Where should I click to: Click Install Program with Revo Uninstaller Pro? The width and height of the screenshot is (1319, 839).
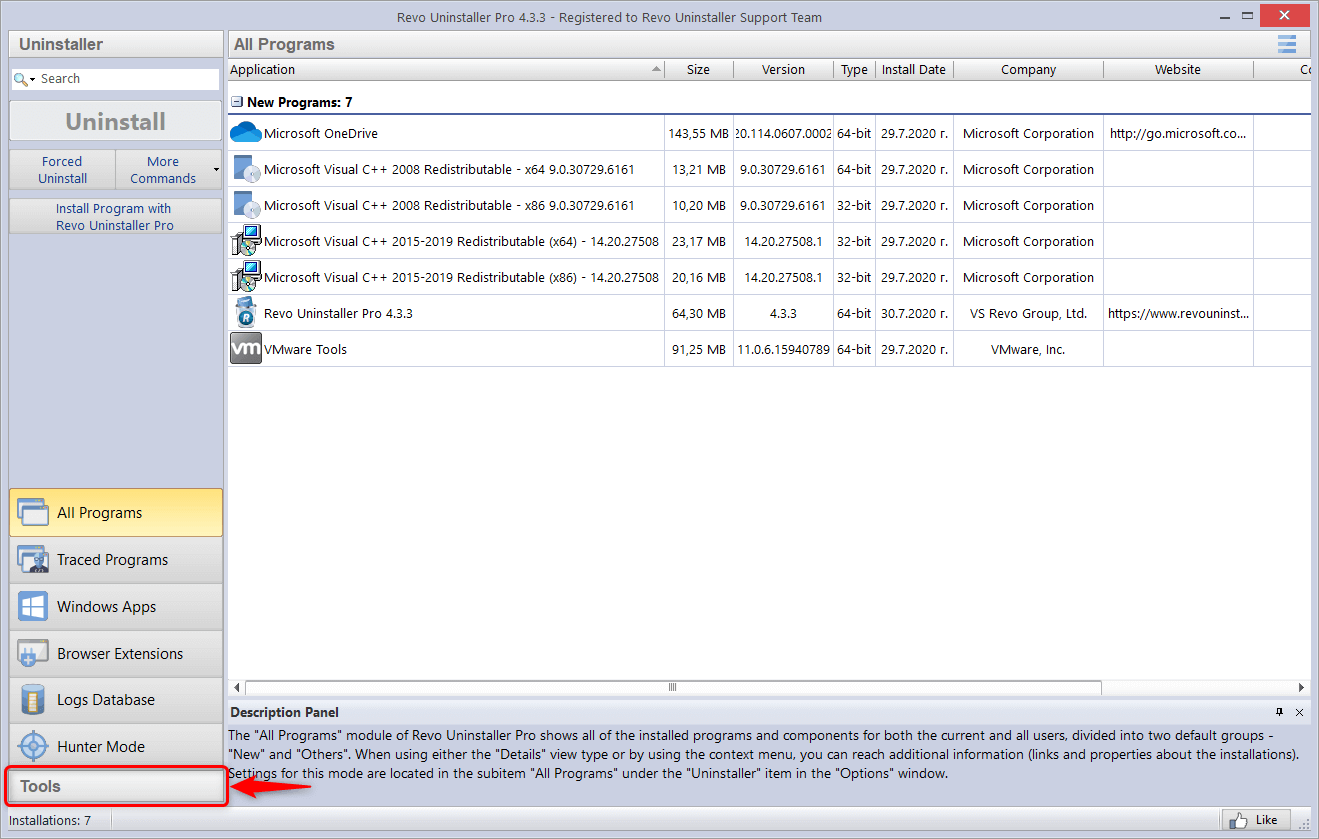115,217
